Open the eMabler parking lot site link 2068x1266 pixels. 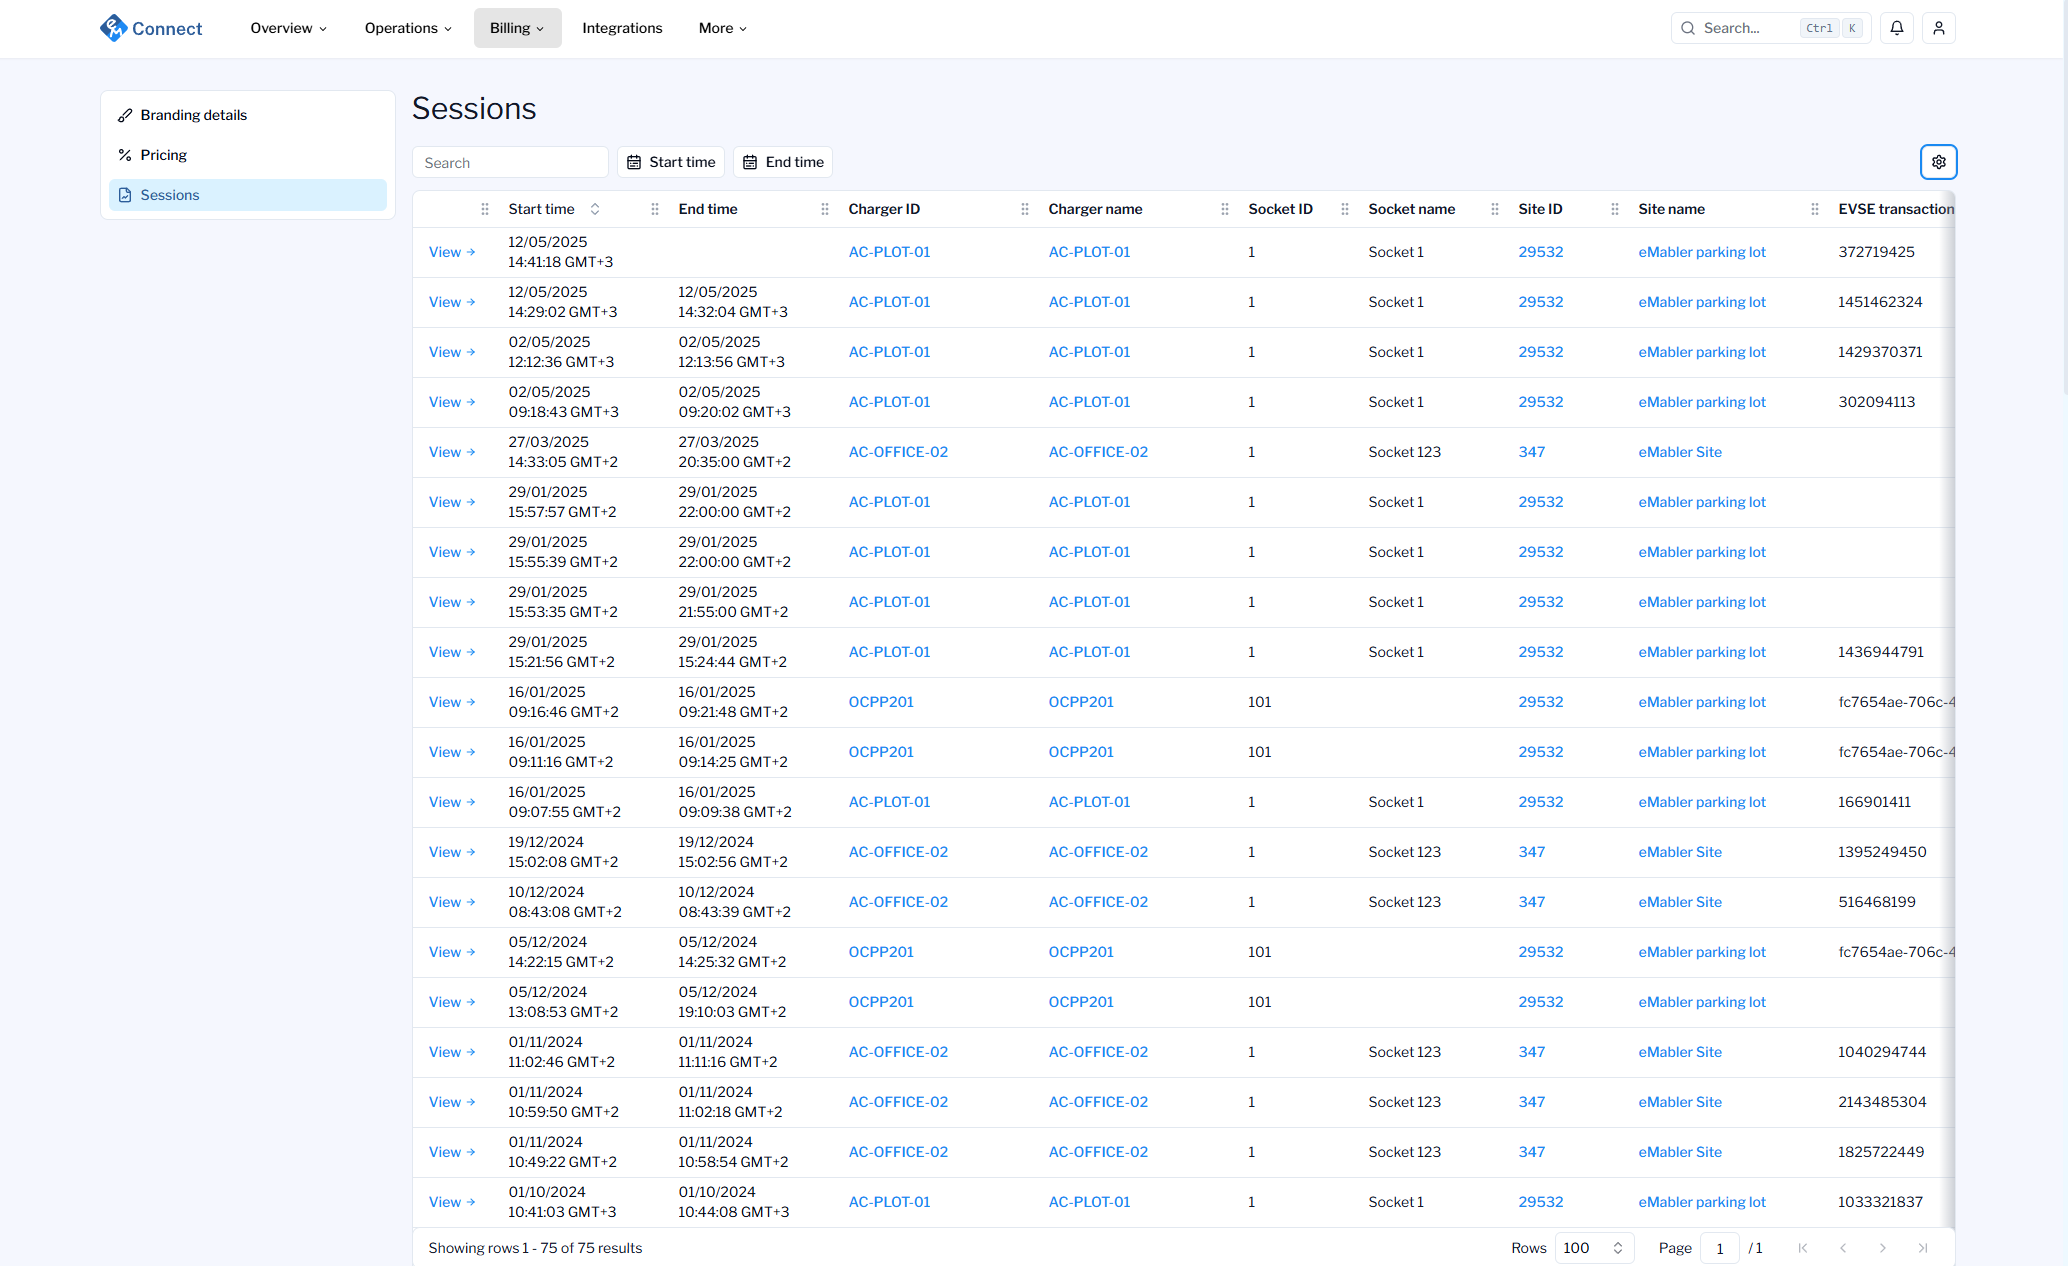pos(1701,251)
